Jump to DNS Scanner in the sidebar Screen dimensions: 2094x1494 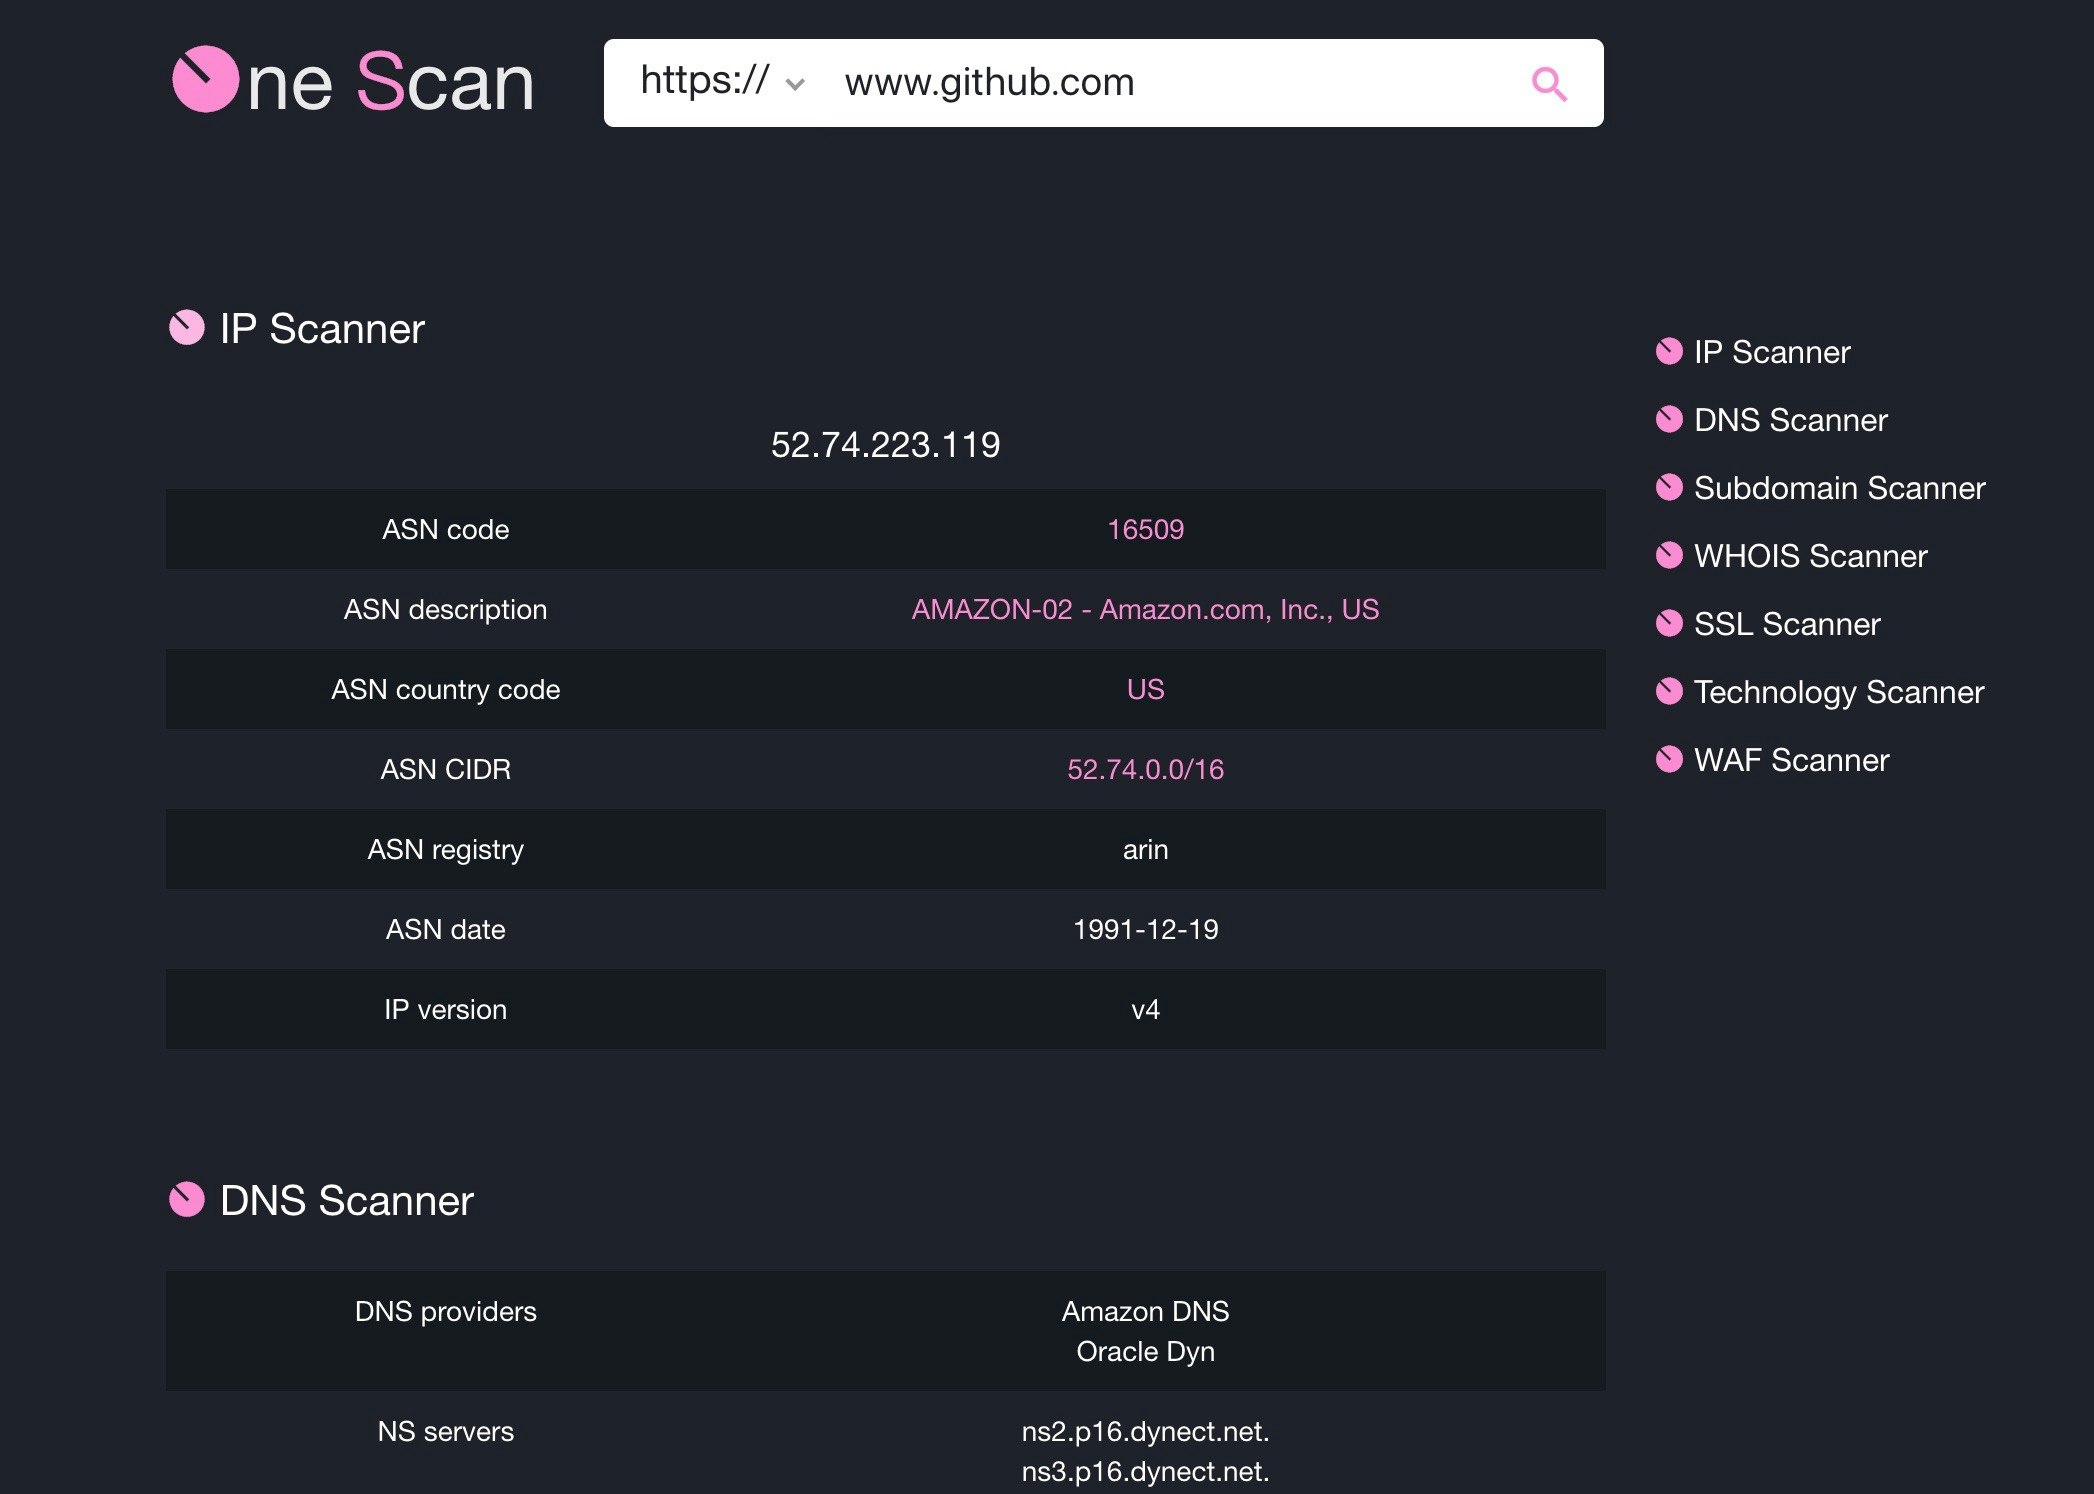point(1790,420)
